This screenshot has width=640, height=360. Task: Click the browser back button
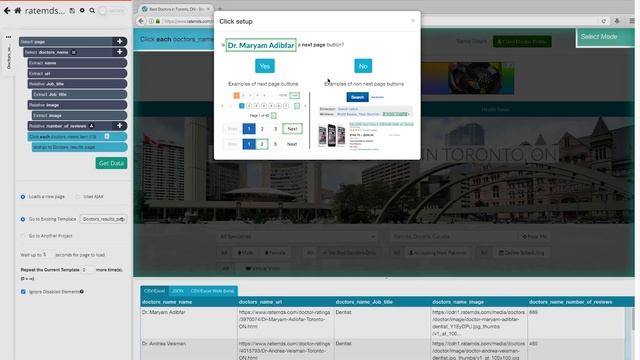141,21
